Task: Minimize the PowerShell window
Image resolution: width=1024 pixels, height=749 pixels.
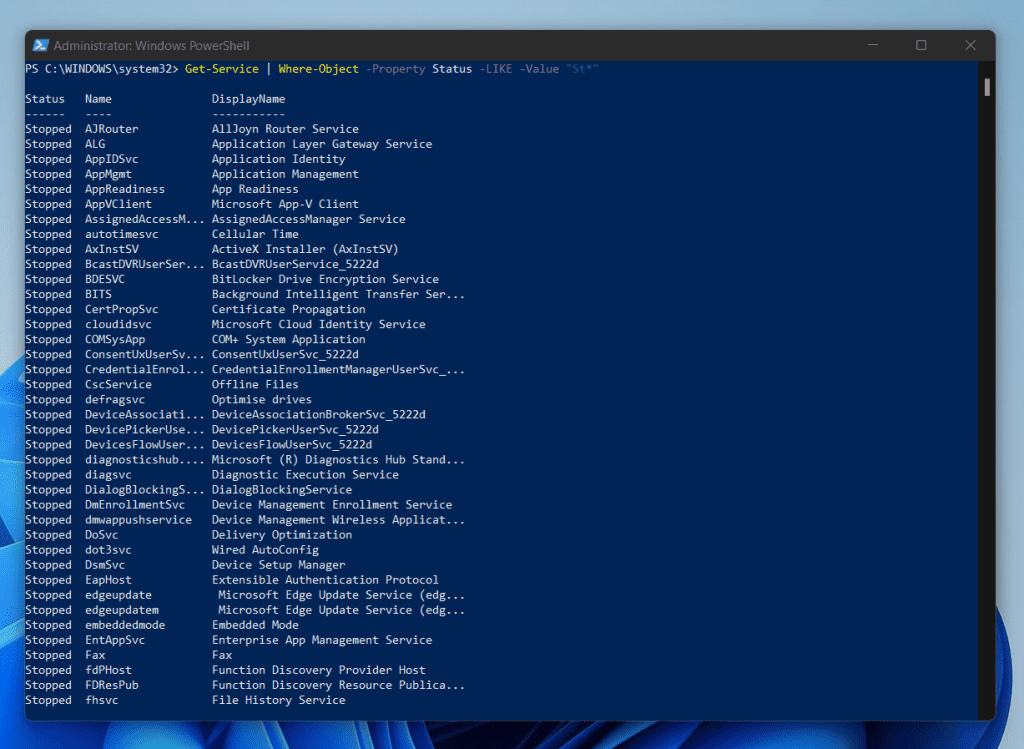Action: [x=872, y=45]
